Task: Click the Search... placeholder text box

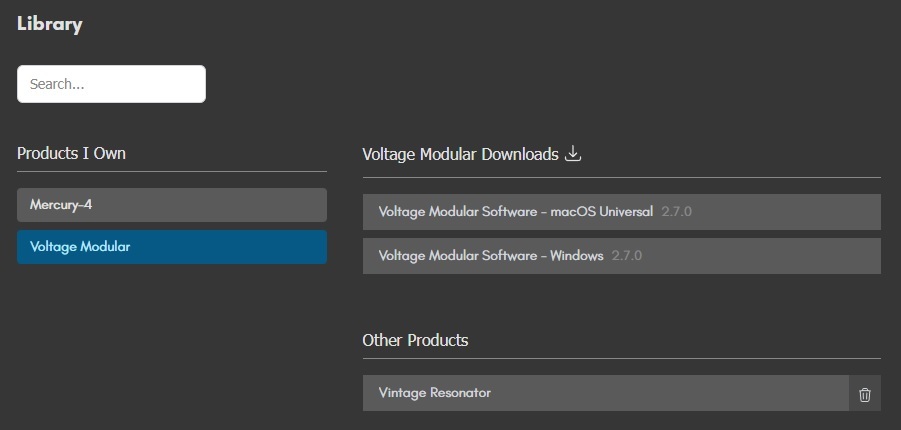Action: (x=111, y=84)
